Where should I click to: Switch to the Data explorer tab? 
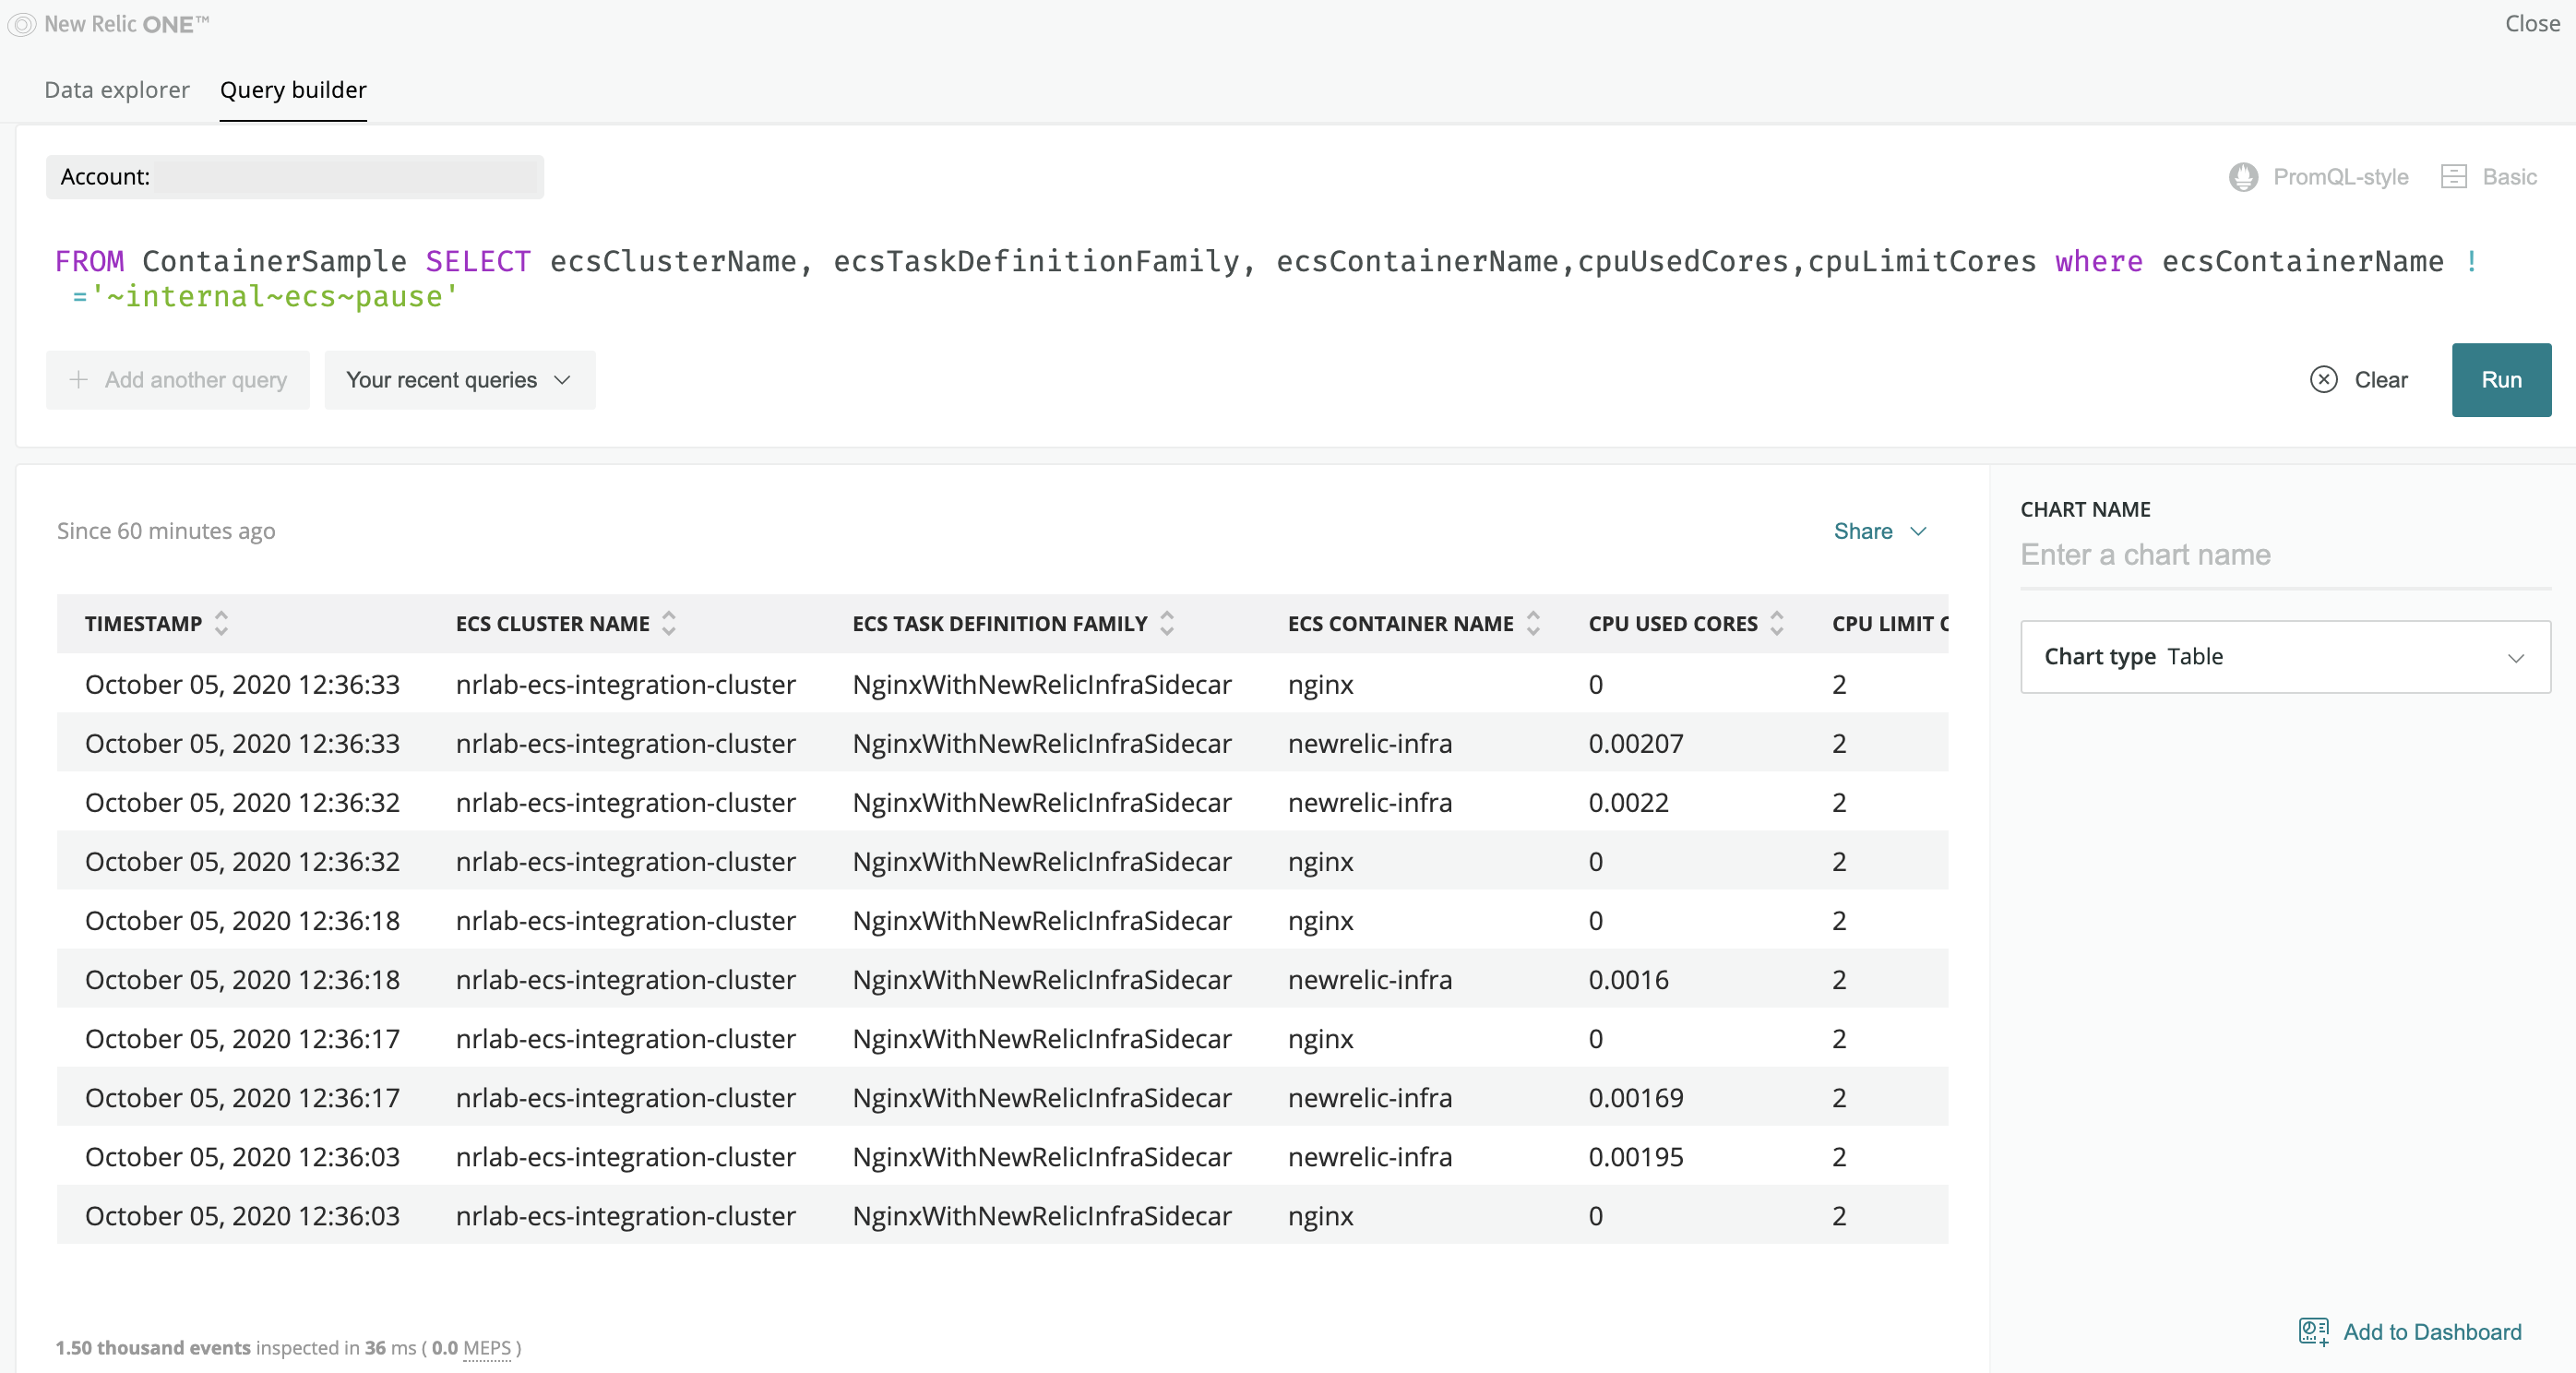pyautogui.click(x=117, y=90)
